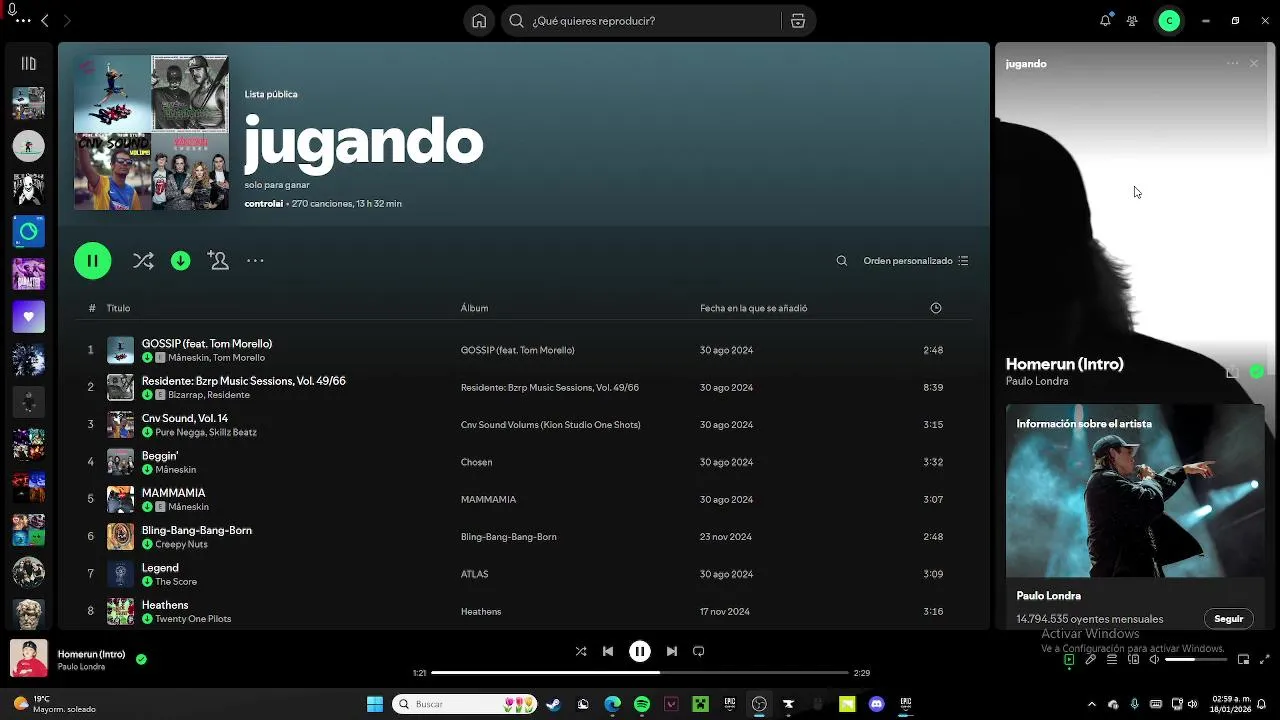Open more options in Now Playing panel
Image resolution: width=1280 pixels, height=720 pixels.
click(x=1232, y=63)
